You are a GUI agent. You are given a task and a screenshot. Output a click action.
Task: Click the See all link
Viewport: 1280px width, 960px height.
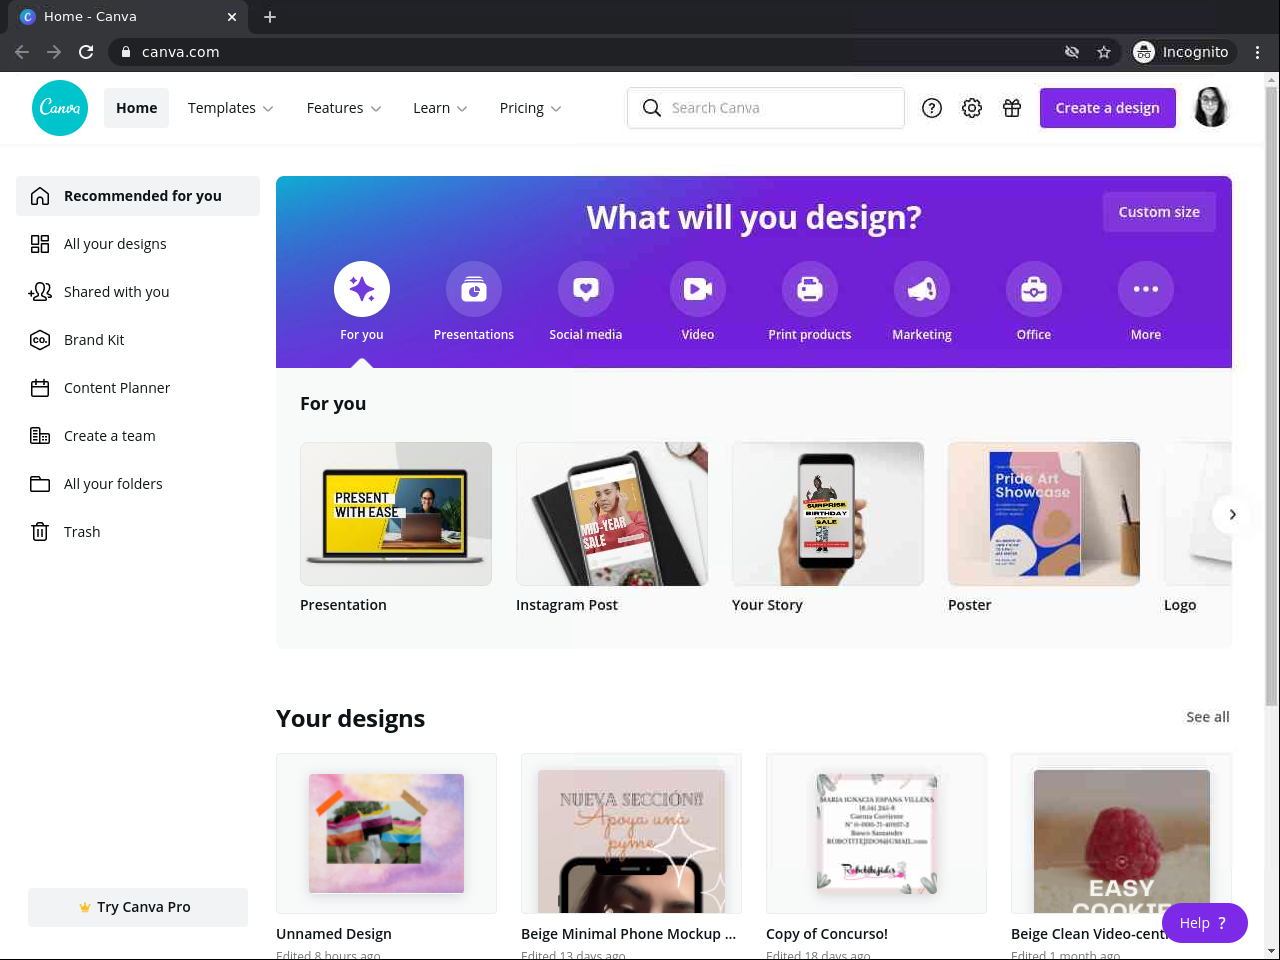tap(1208, 717)
